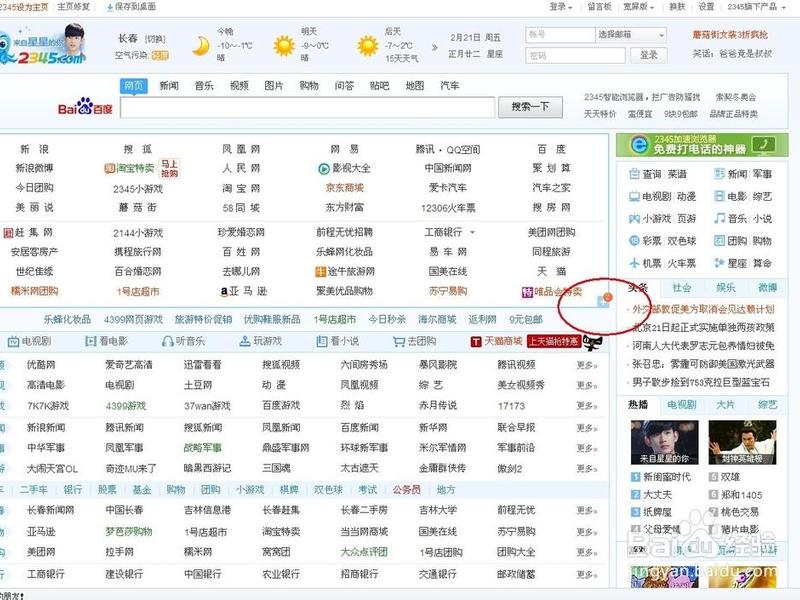800x600 pixels.
Task: Open the 来自星星的你 video thumbnail
Action: 665,443
